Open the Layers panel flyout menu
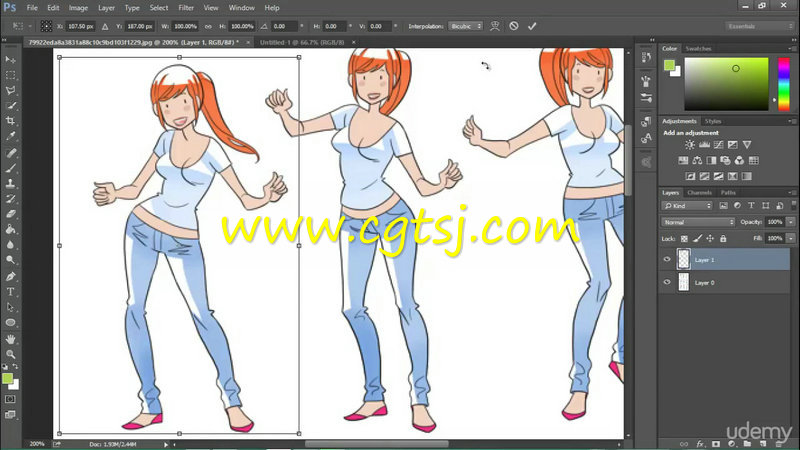The width and height of the screenshot is (800, 450). click(x=791, y=192)
